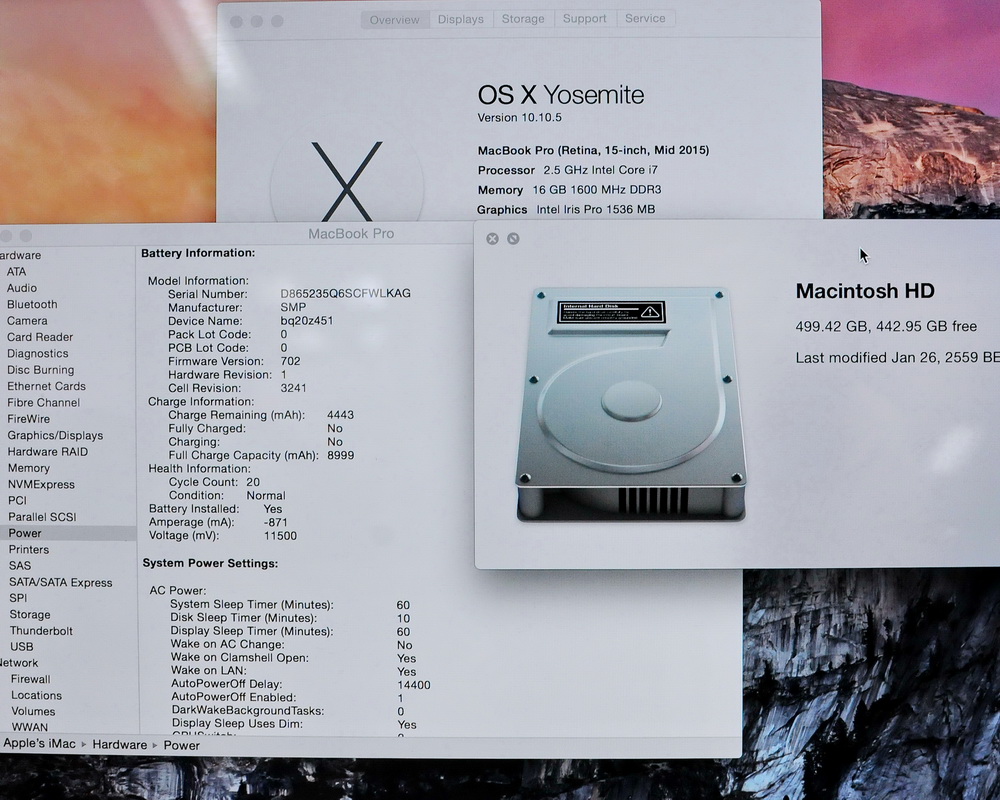
Task: Collapse the Network category in sidebar
Action: (18, 663)
